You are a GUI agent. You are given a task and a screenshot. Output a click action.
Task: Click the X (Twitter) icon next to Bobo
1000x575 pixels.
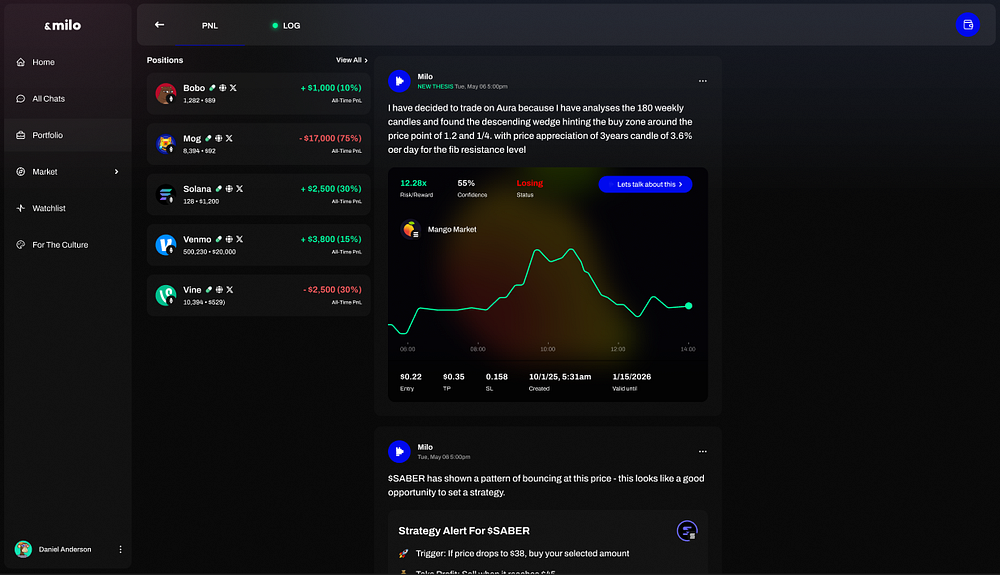pyautogui.click(x=233, y=88)
